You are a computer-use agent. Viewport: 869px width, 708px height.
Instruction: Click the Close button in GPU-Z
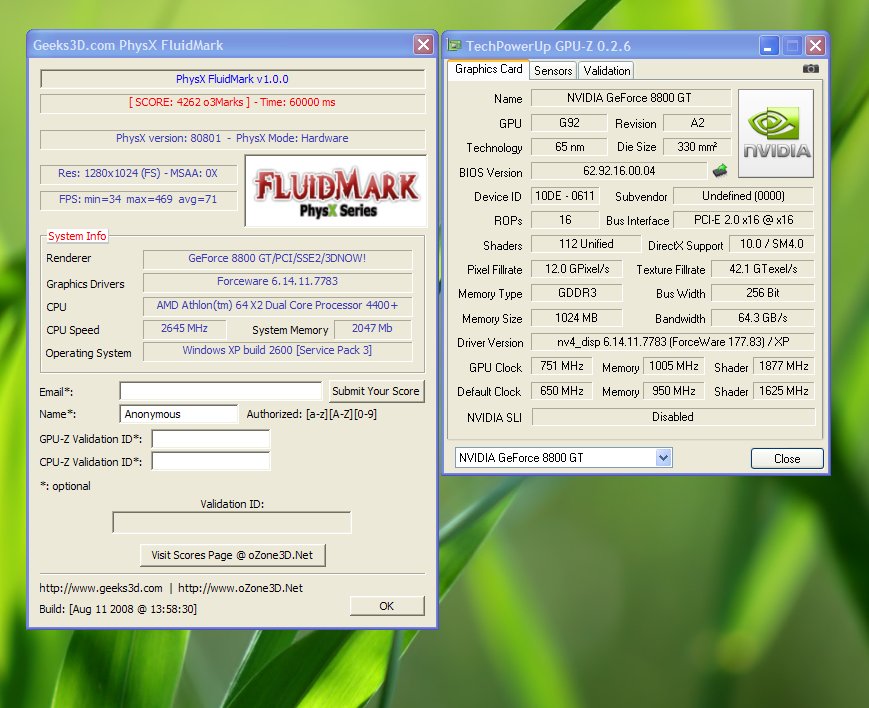coord(787,459)
